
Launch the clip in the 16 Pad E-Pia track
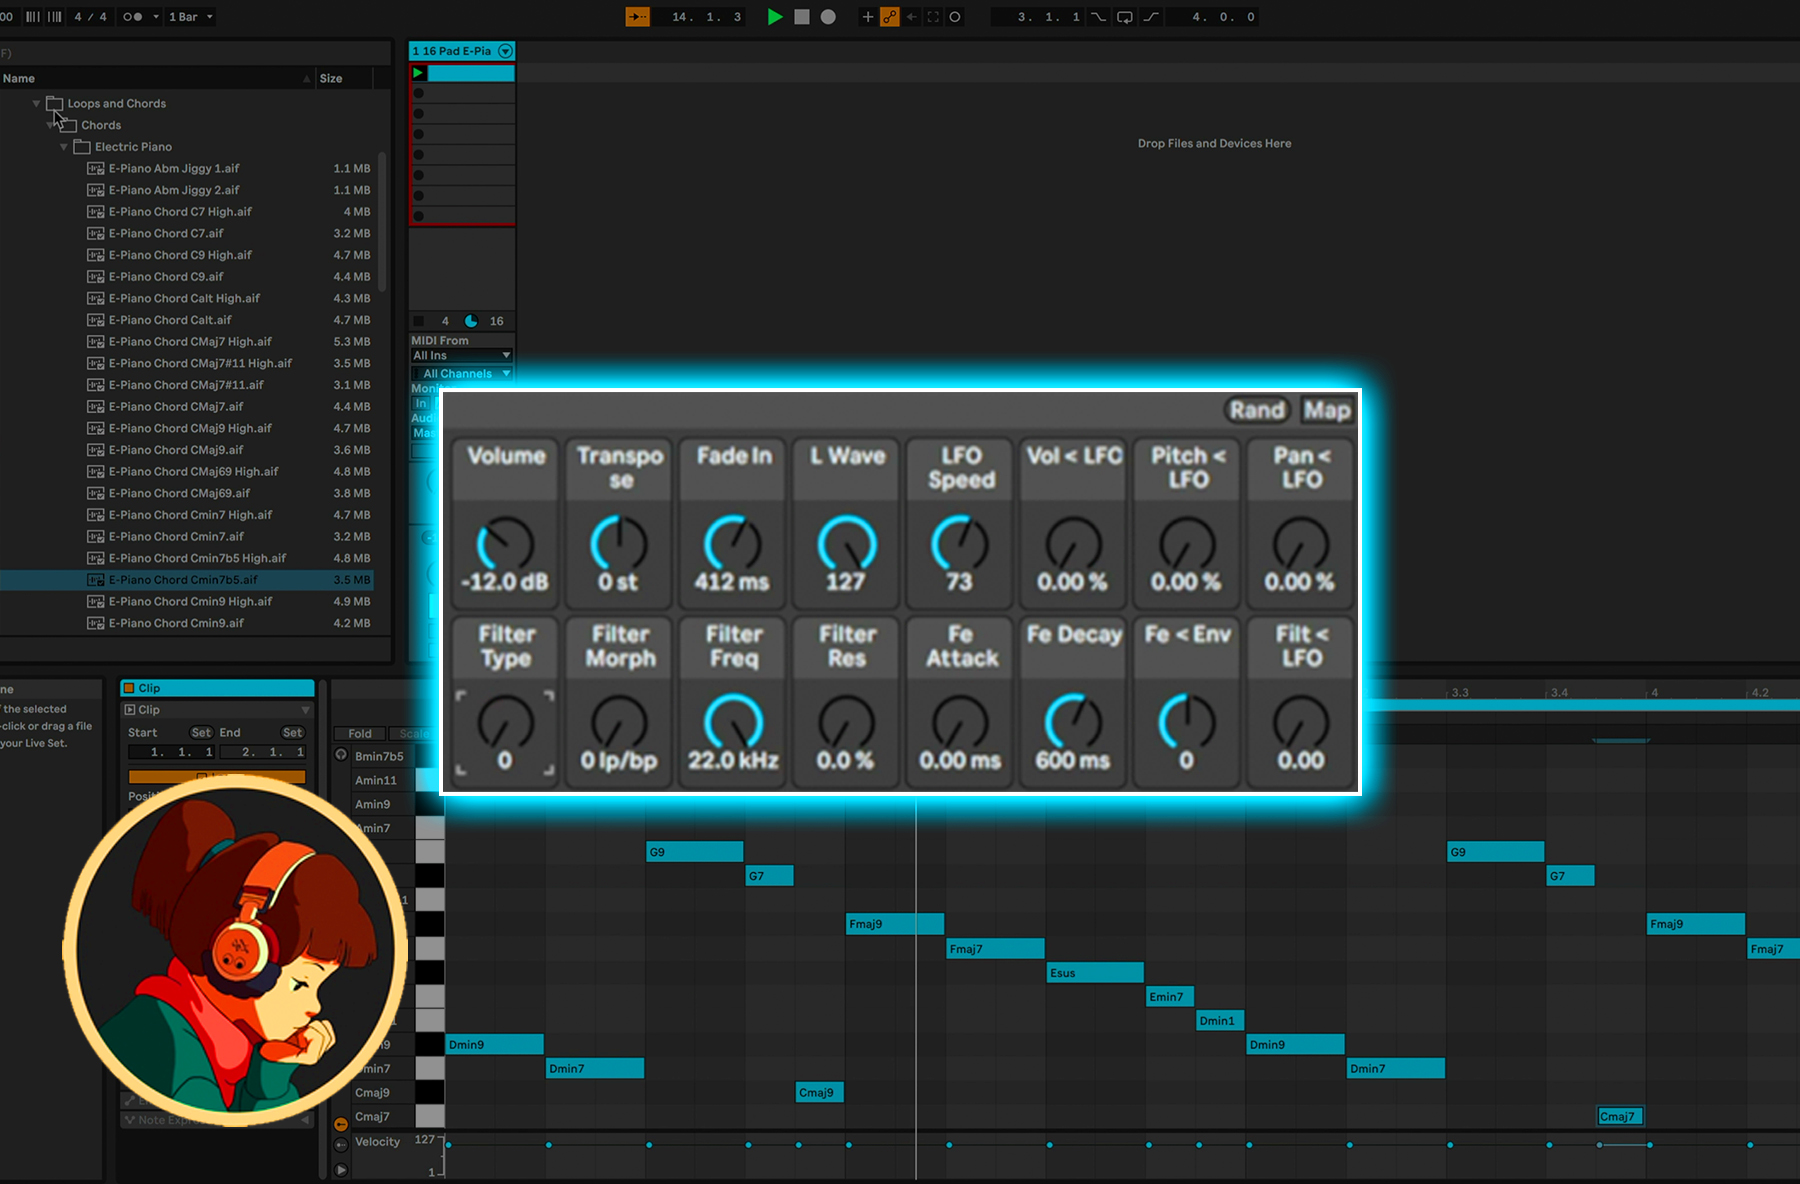[420, 72]
